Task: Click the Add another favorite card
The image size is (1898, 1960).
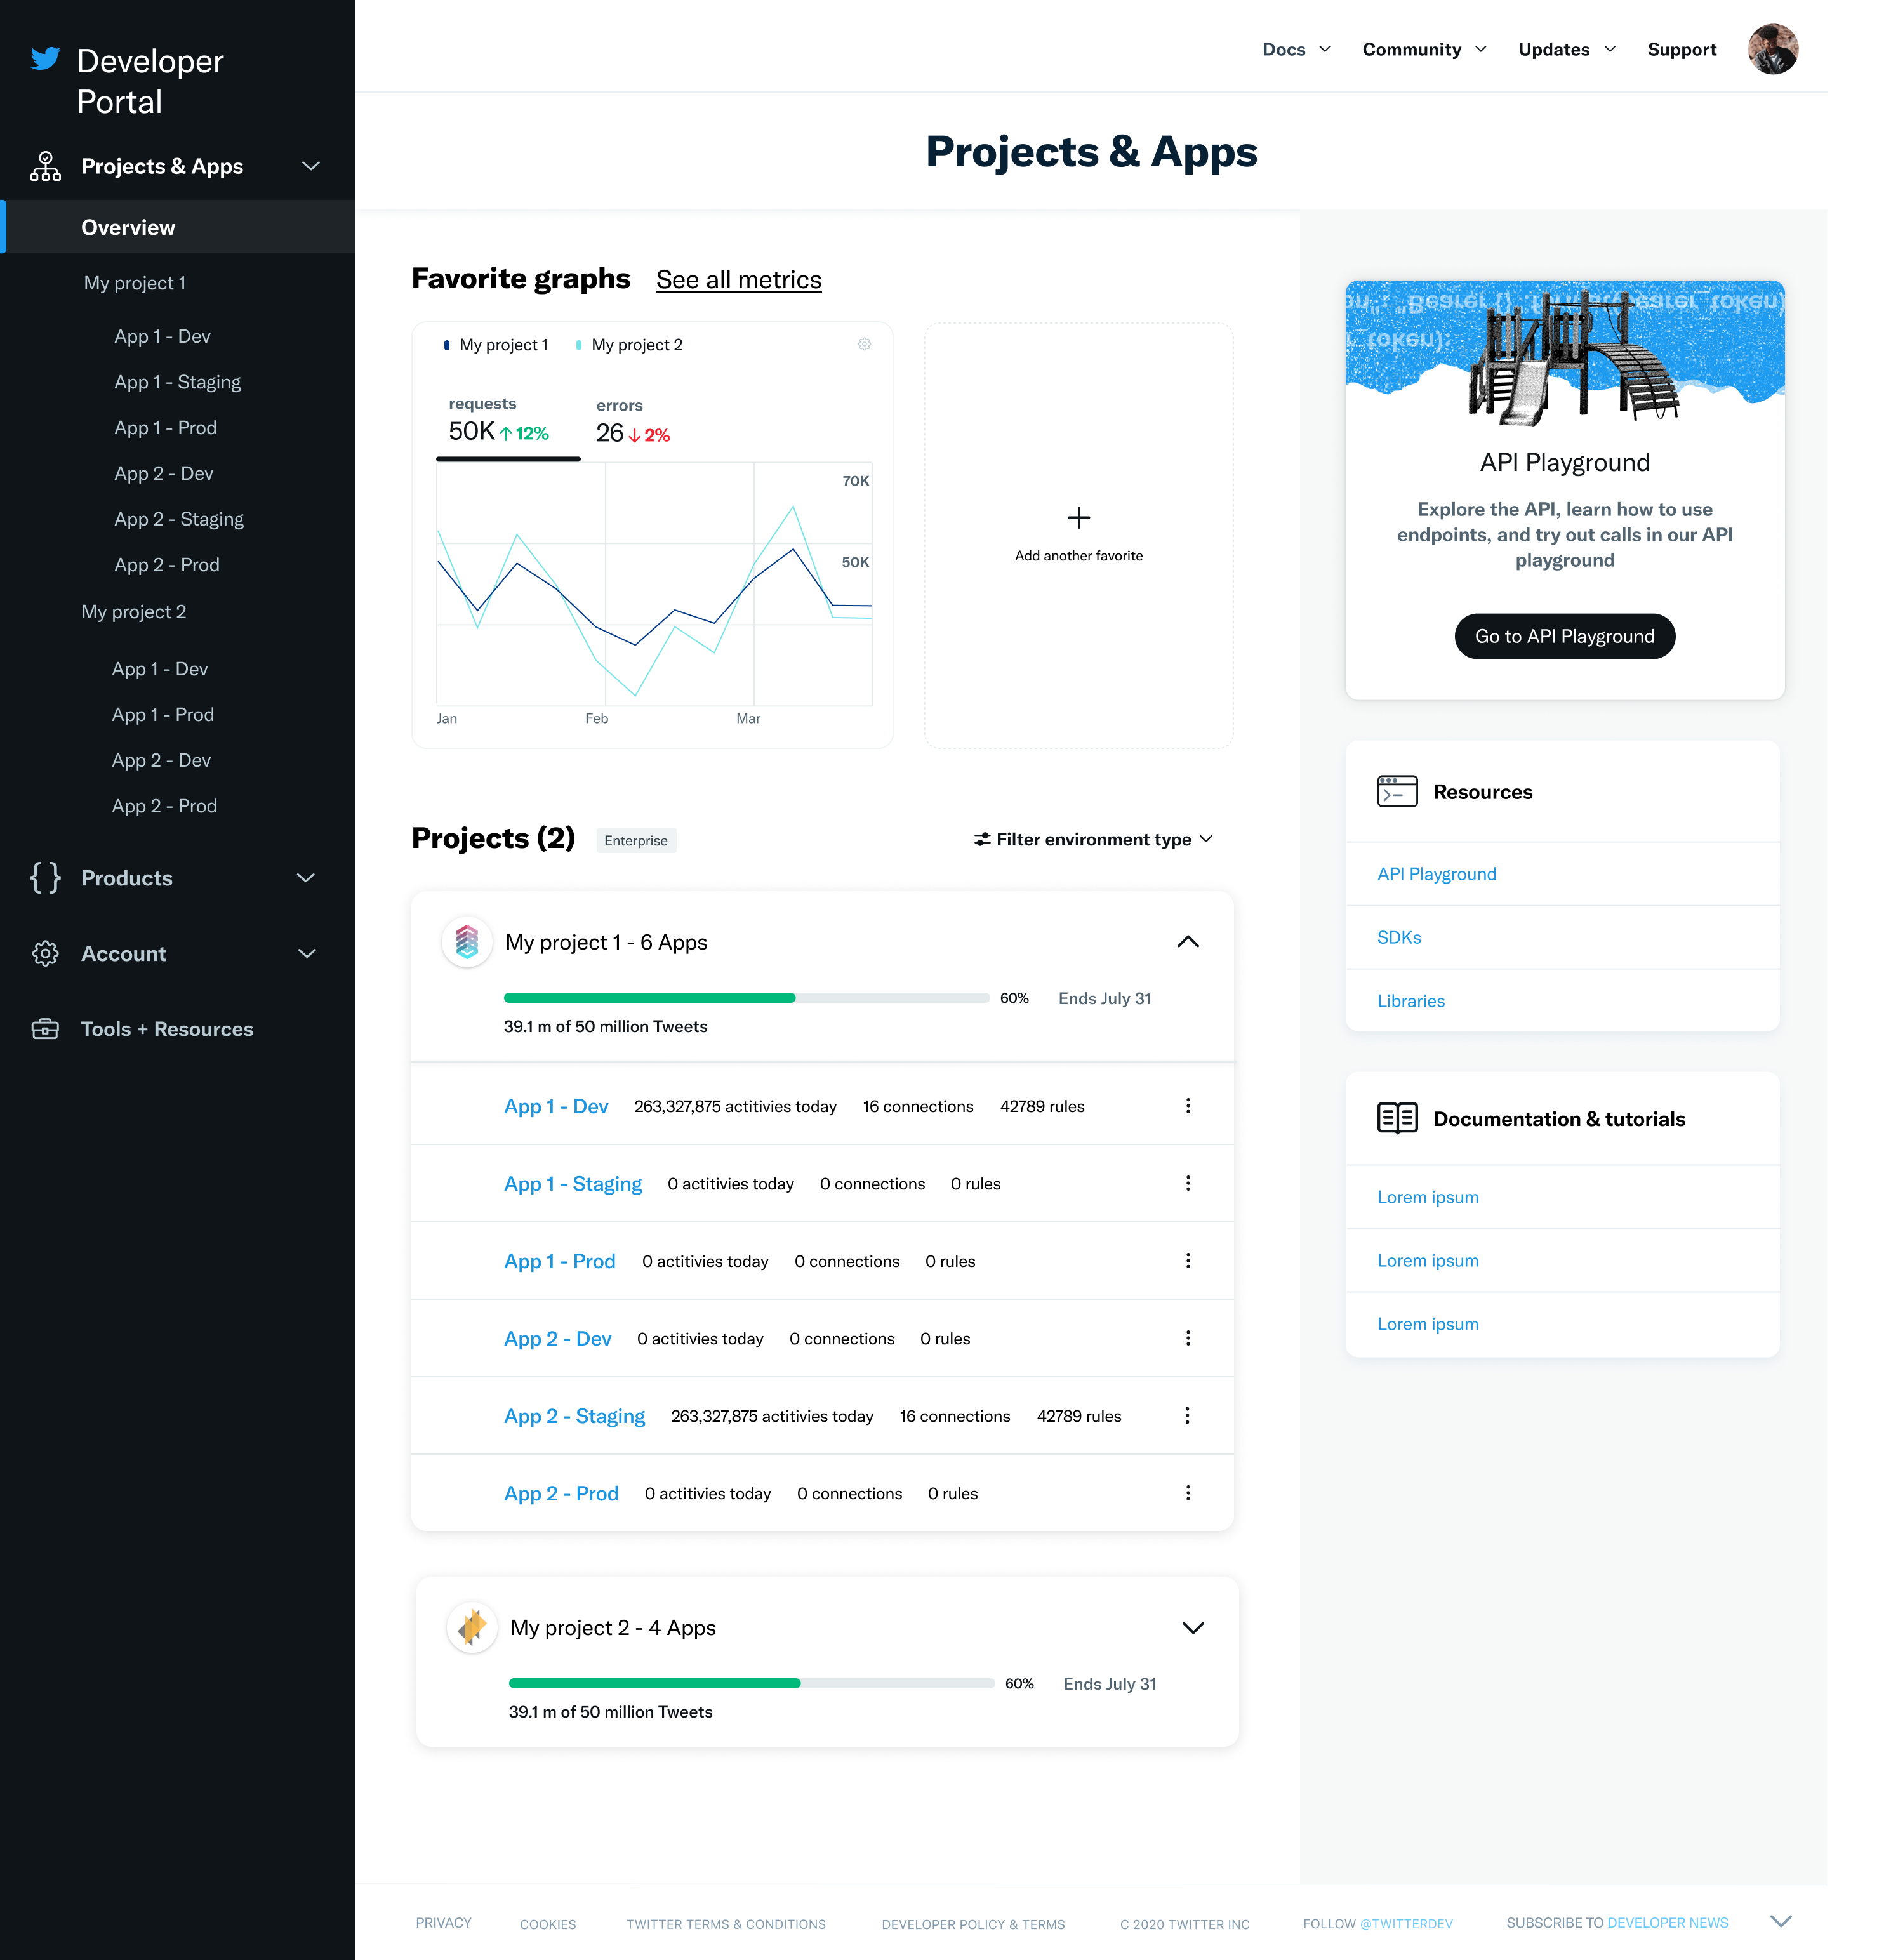Action: (x=1078, y=535)
